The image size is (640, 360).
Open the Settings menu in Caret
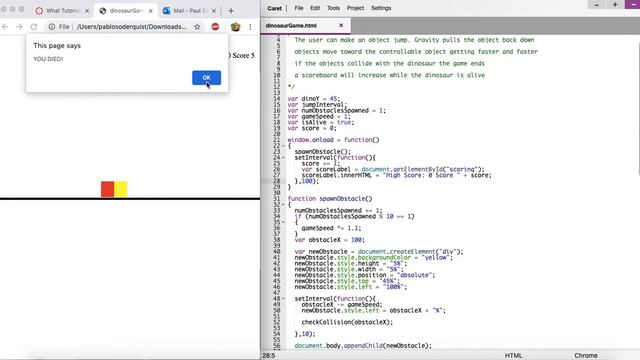point(381,8)
